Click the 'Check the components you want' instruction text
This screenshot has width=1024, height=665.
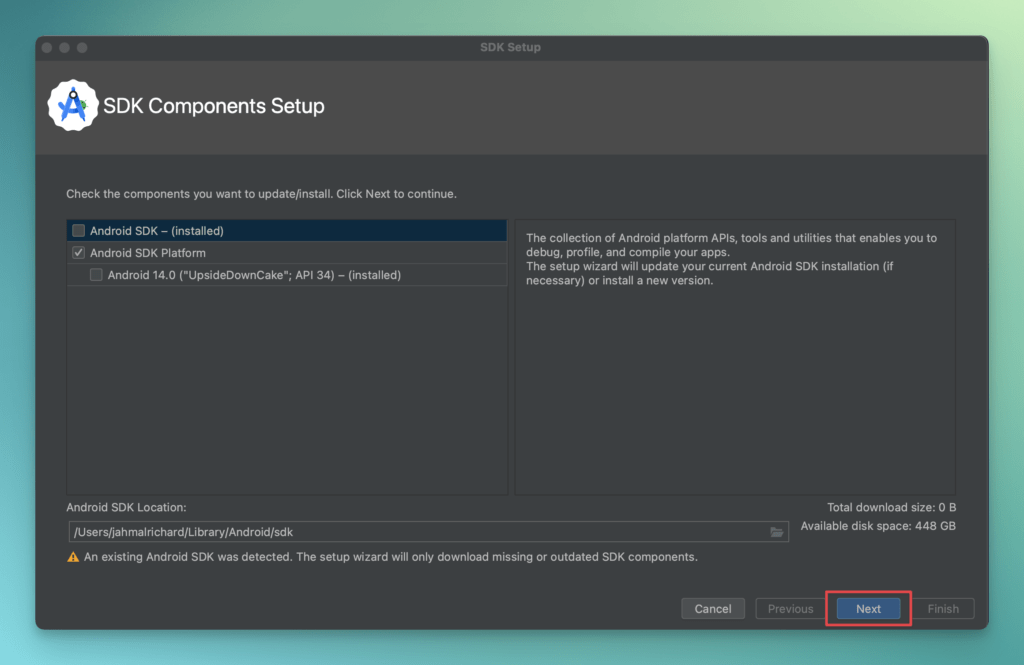(x=261, y=194)
